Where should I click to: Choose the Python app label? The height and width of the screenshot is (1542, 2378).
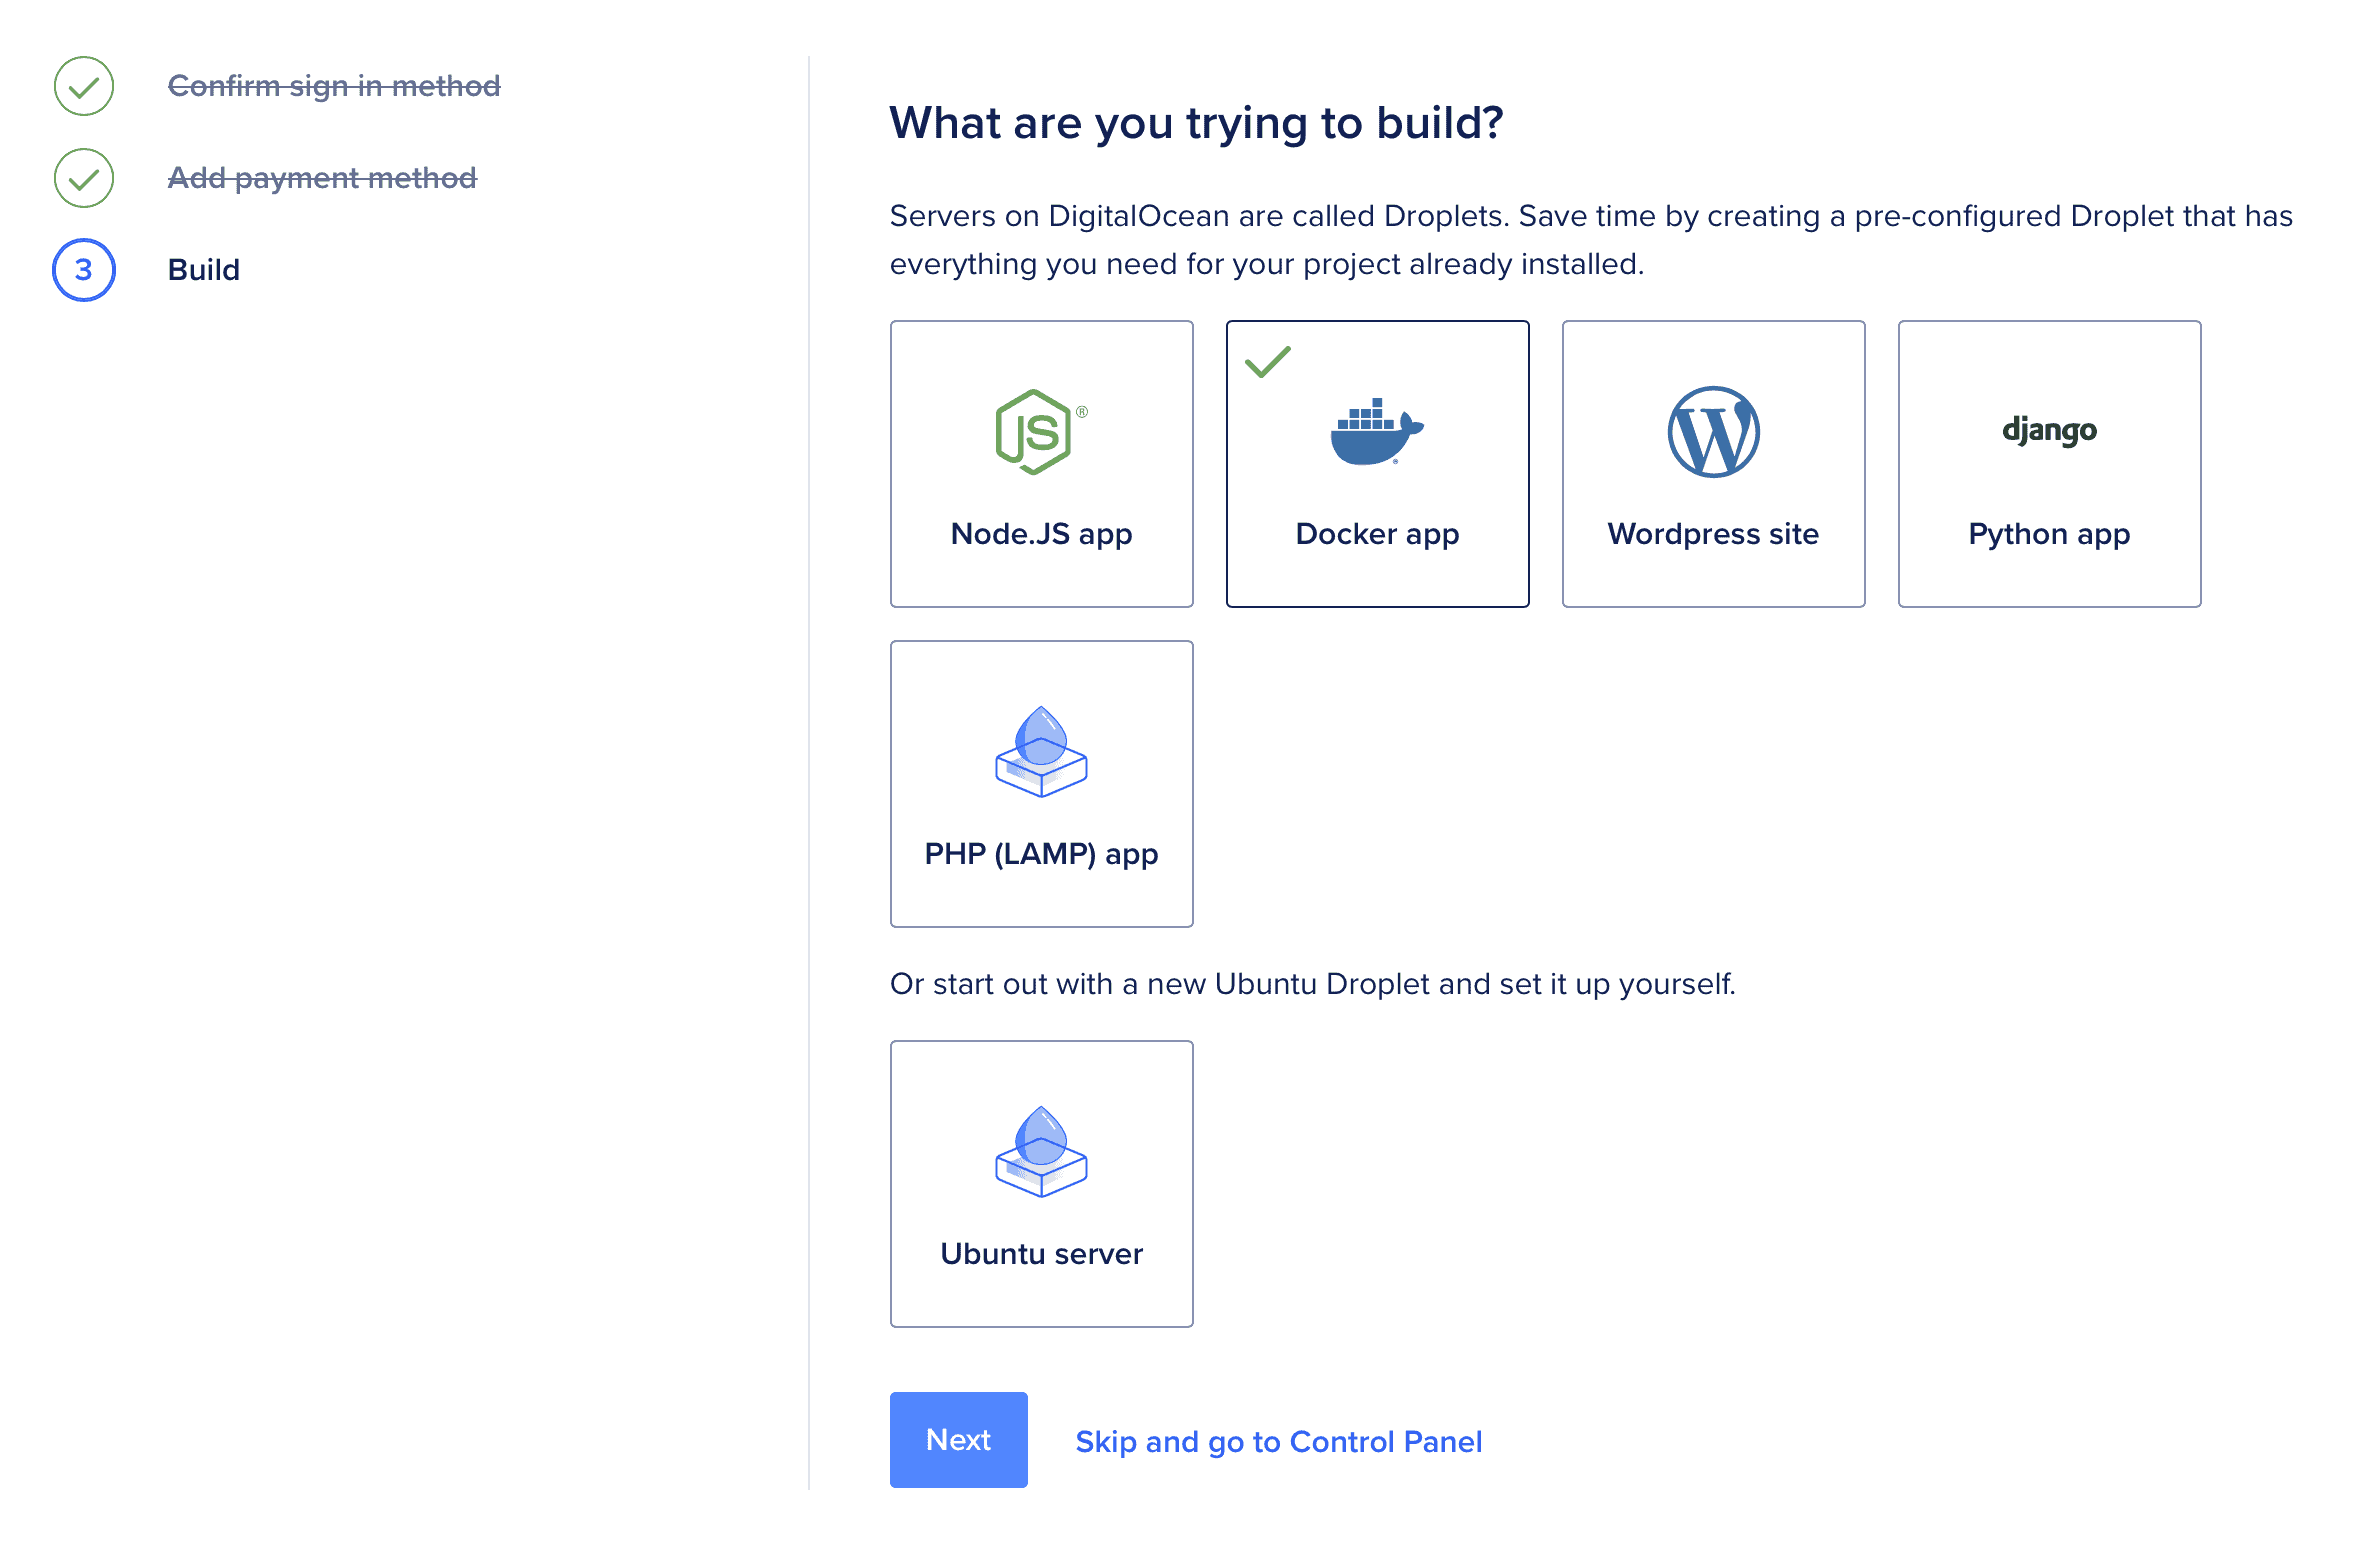pyautogui.click(x=2049, y=534)
